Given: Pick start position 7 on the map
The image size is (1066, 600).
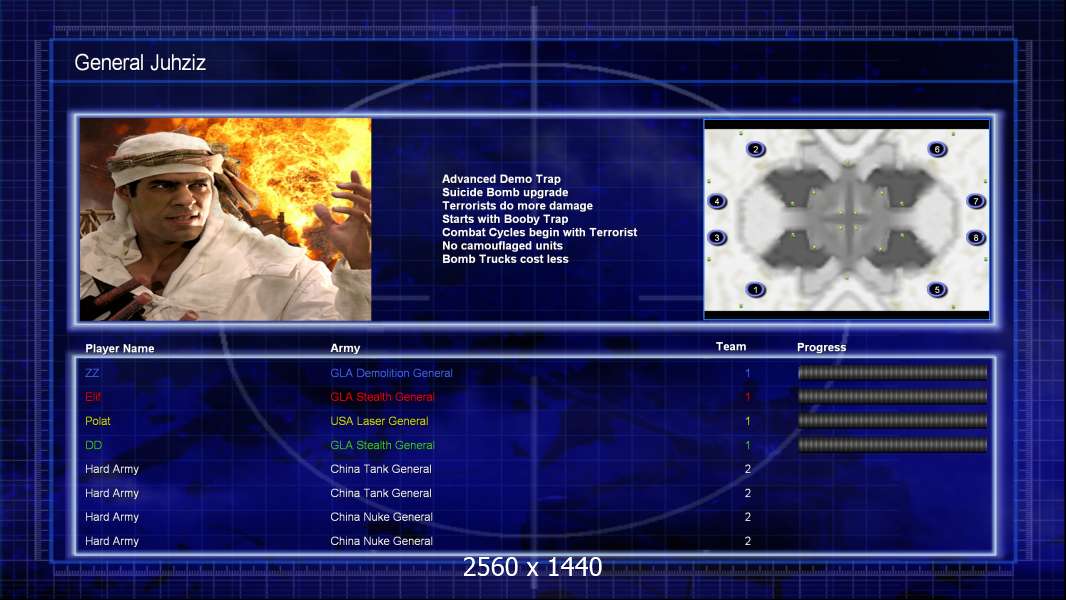Looking at the screenshot, I should (x=976, y=201).
